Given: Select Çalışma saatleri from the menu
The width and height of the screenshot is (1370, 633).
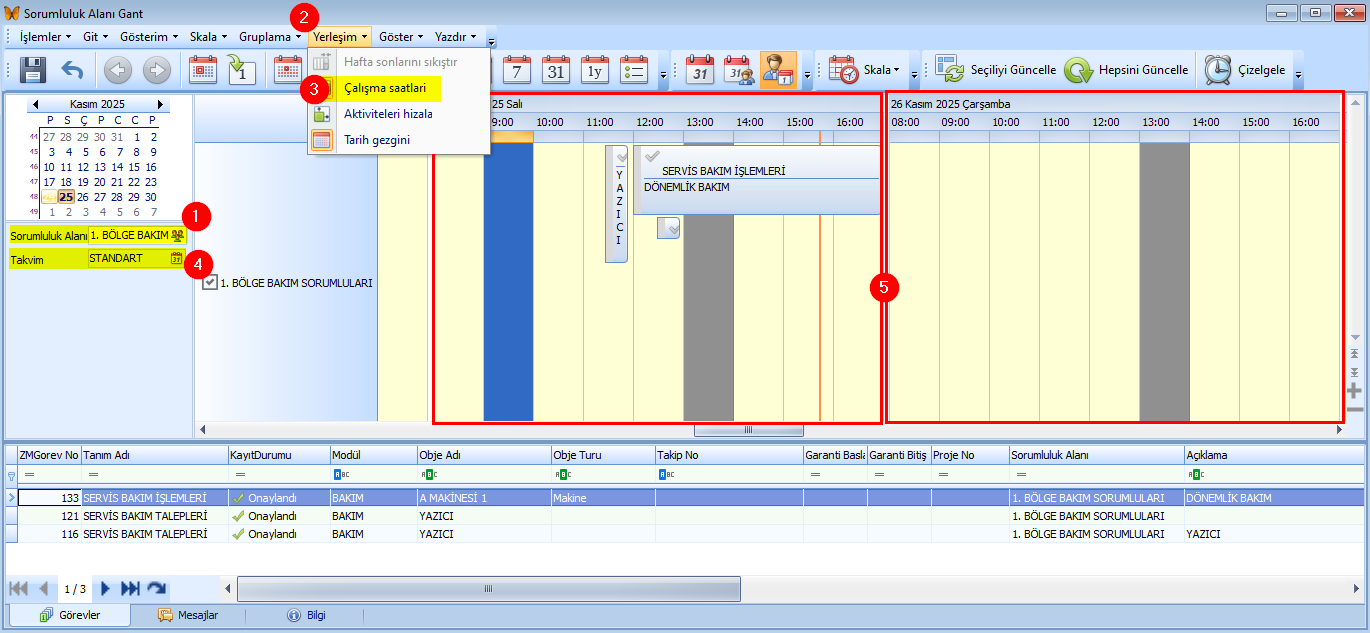Looking at the screenshot, I should click(x=385, y=88).
